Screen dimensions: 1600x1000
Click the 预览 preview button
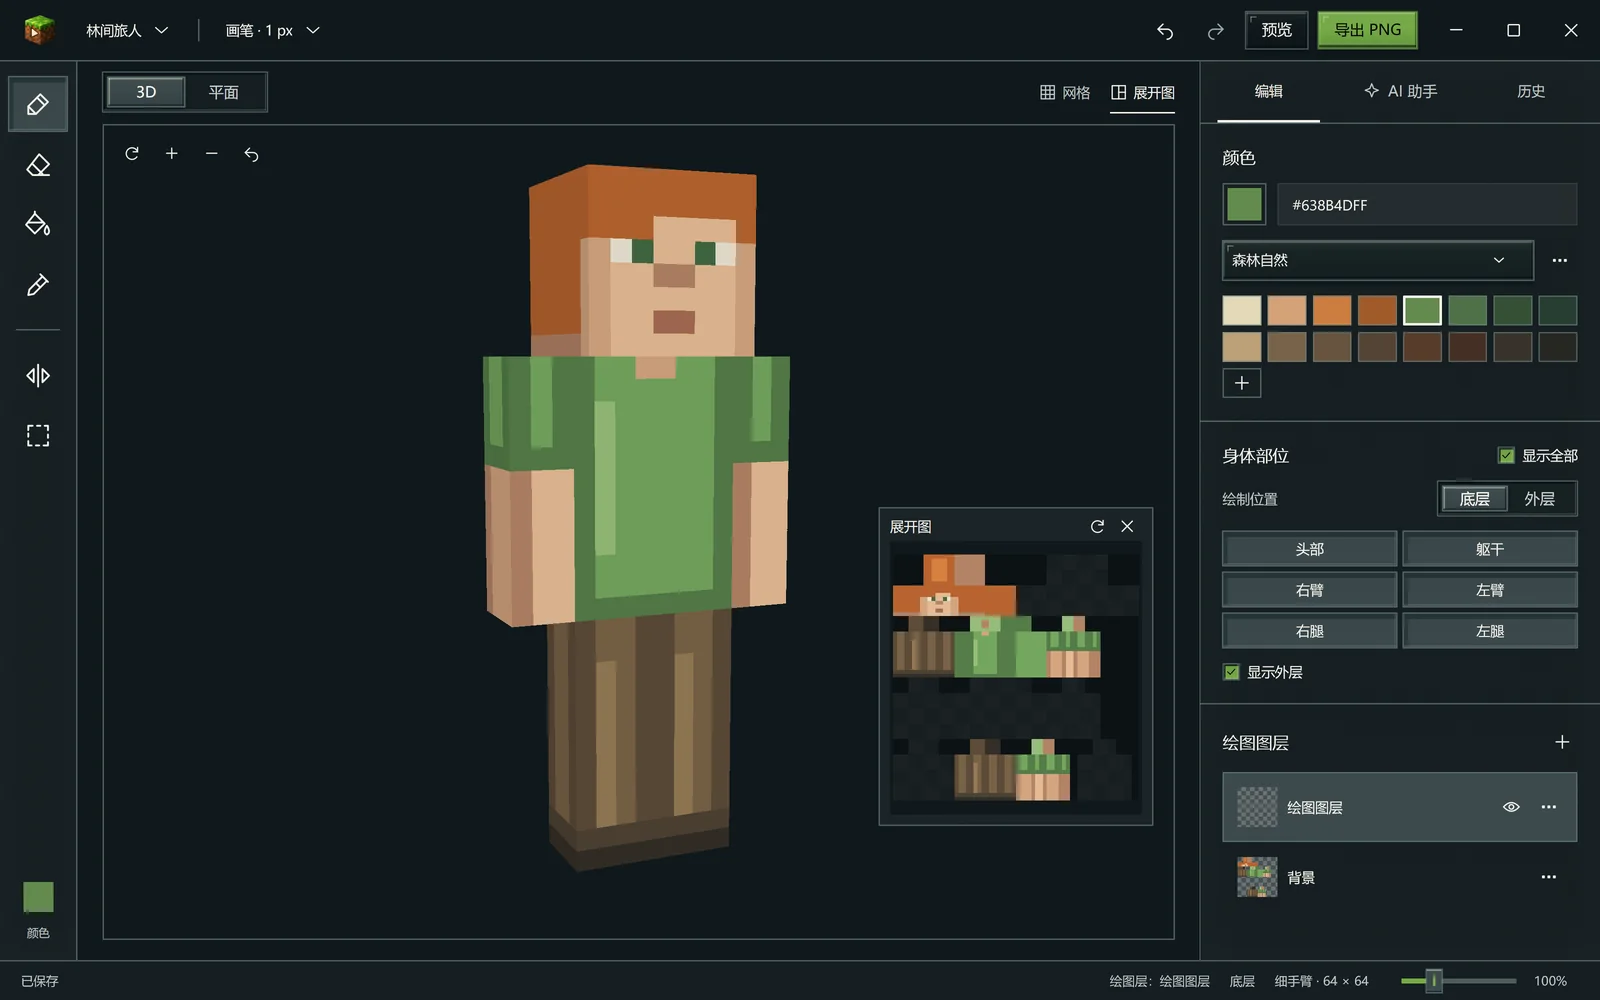pos(1276,30)
